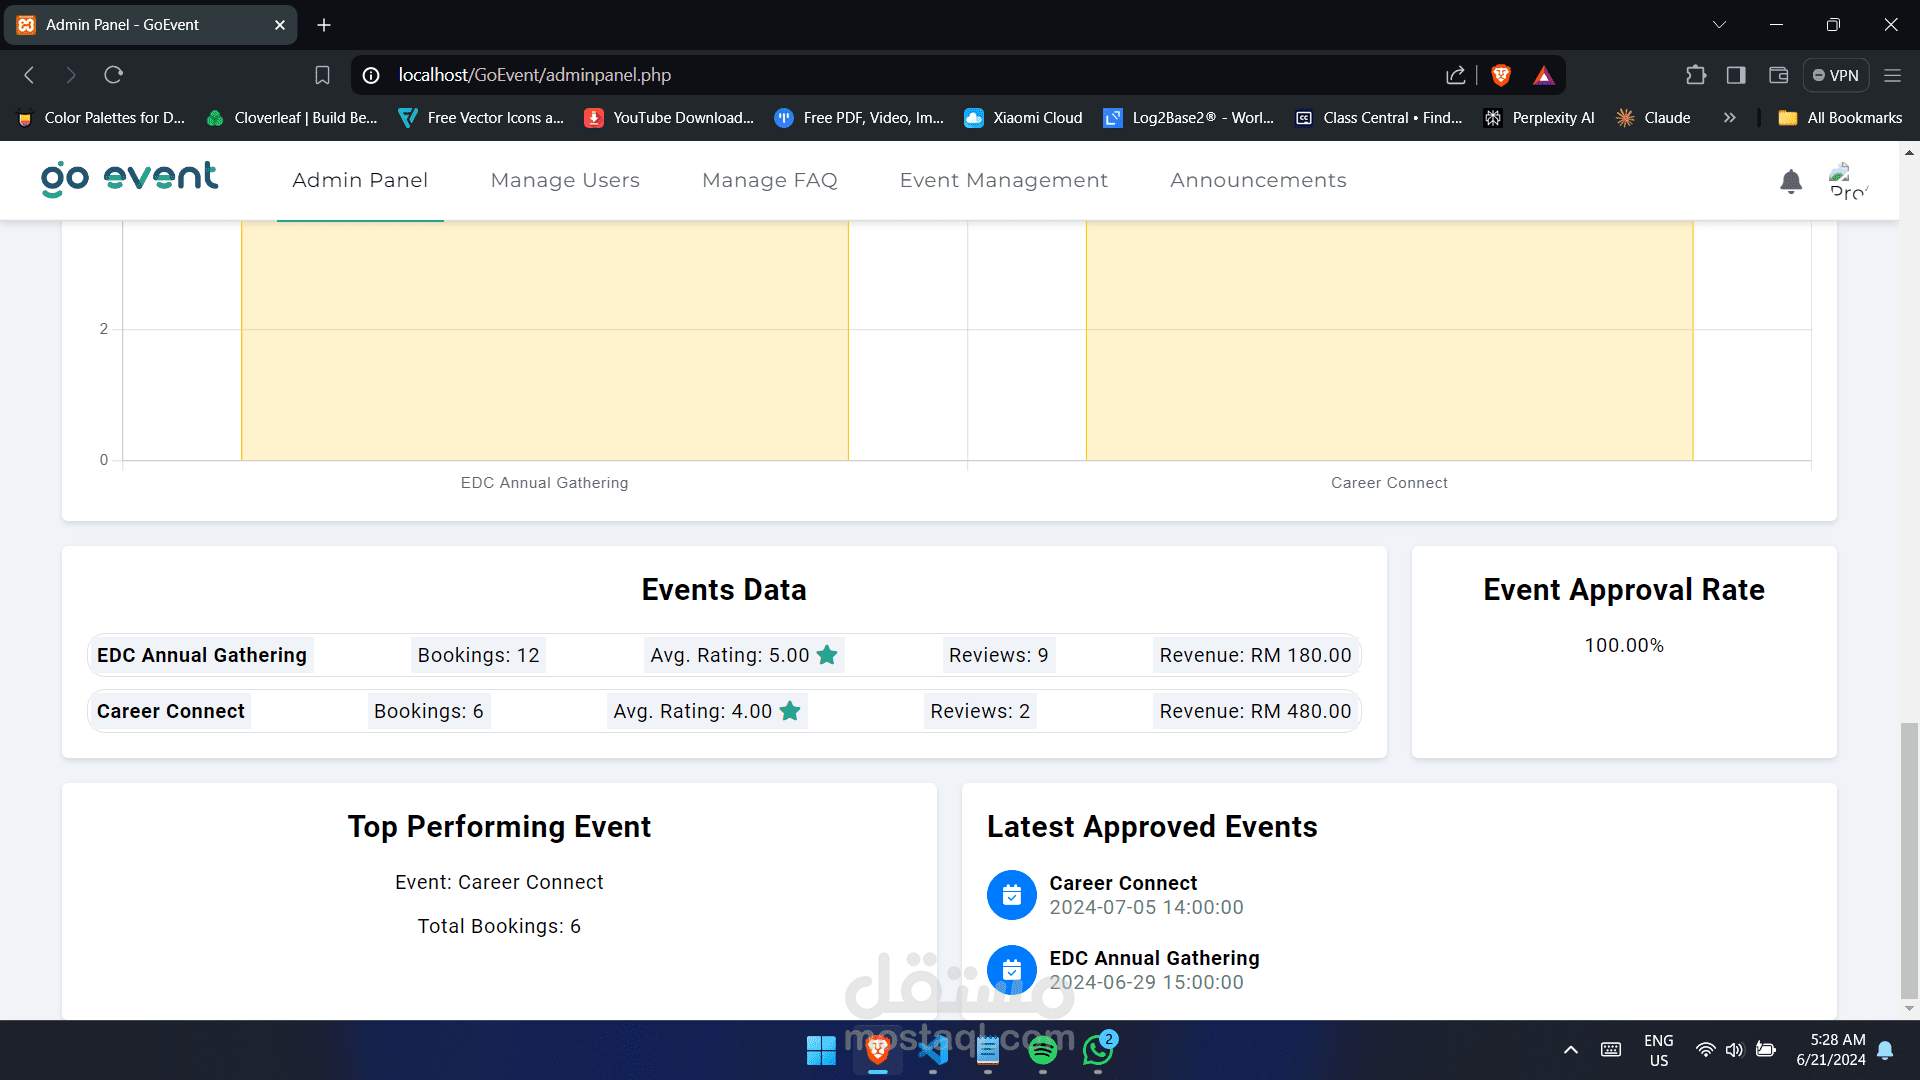The image size is (1920, 1080).
Task: Click the Brave Shields lion icon
Action: pos(1500,75)
